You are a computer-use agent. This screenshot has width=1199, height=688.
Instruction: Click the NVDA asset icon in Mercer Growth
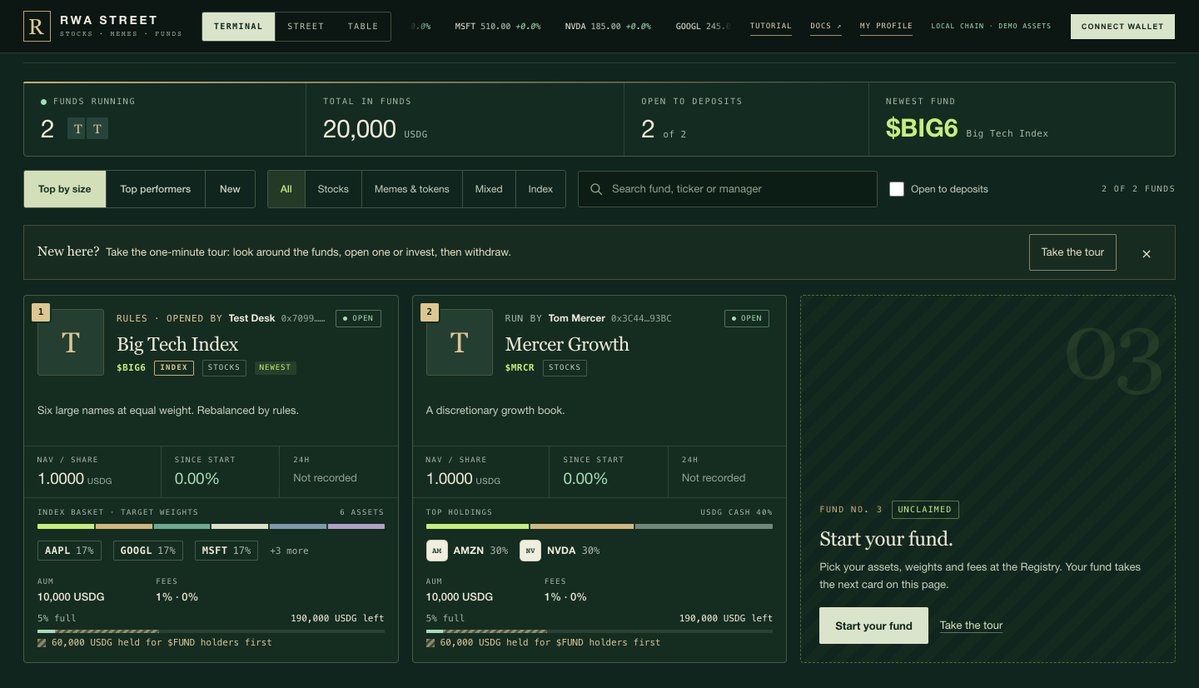click(530, 550)
